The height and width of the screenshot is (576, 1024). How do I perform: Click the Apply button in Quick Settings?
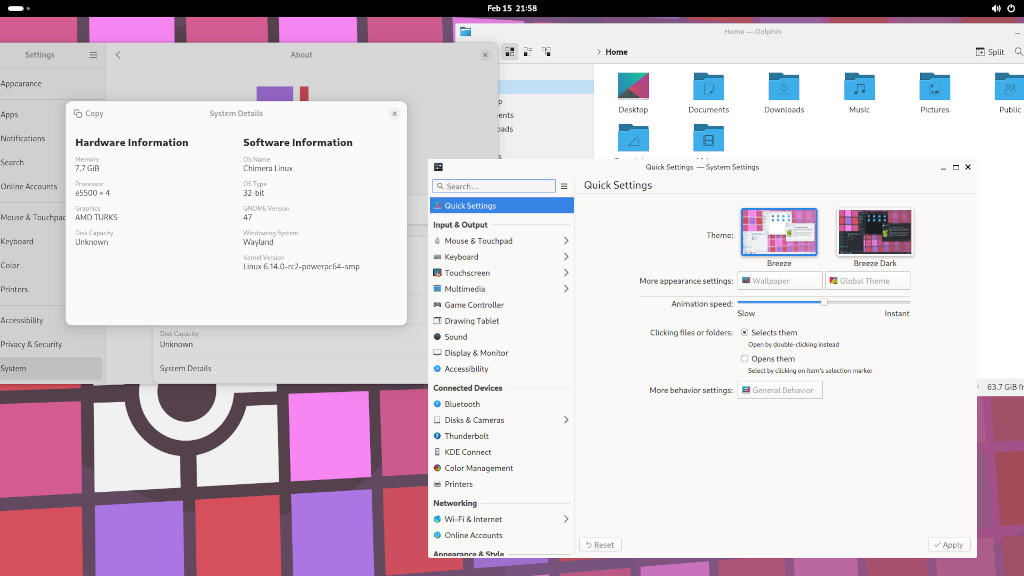pos(949,545)
